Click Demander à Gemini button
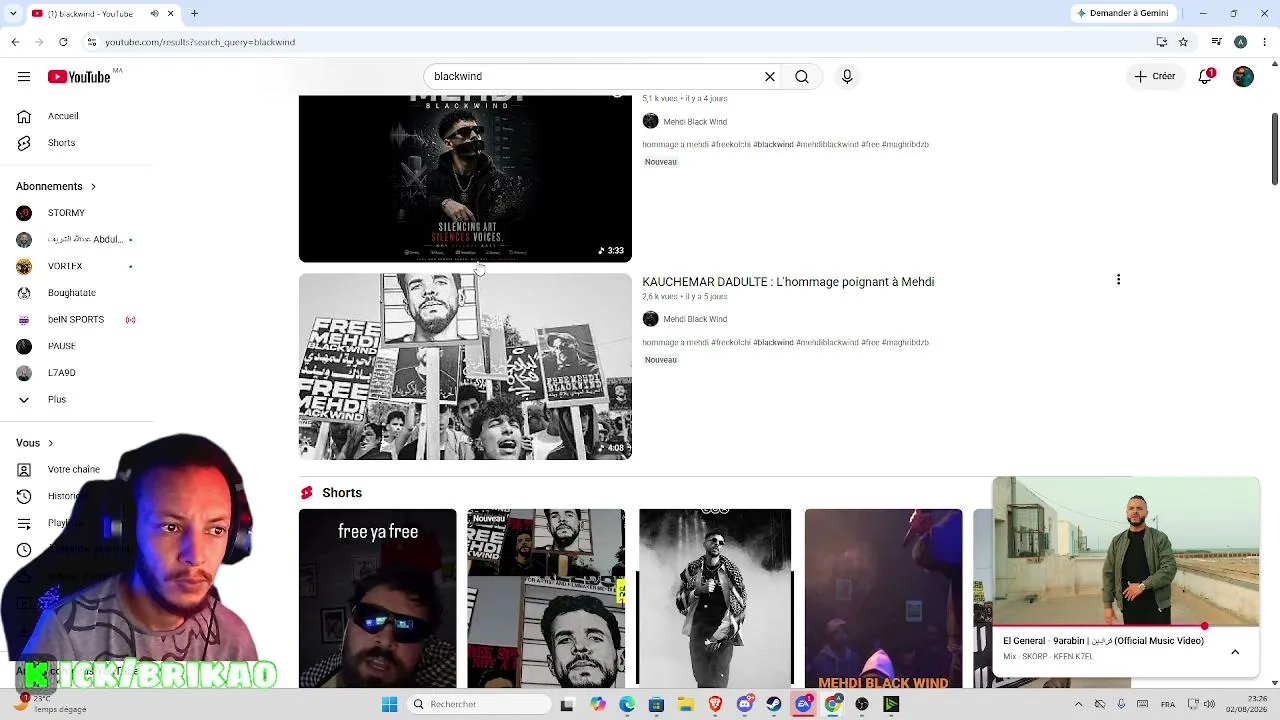Screen dimensions: 1280x720 (1122, 13)
